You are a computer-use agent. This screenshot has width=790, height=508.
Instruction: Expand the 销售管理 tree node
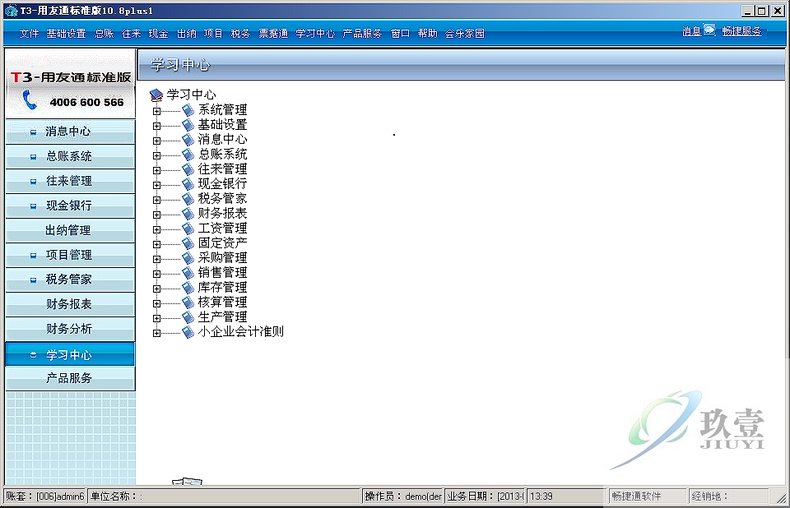pyautogui.click(x=157, y=274)
